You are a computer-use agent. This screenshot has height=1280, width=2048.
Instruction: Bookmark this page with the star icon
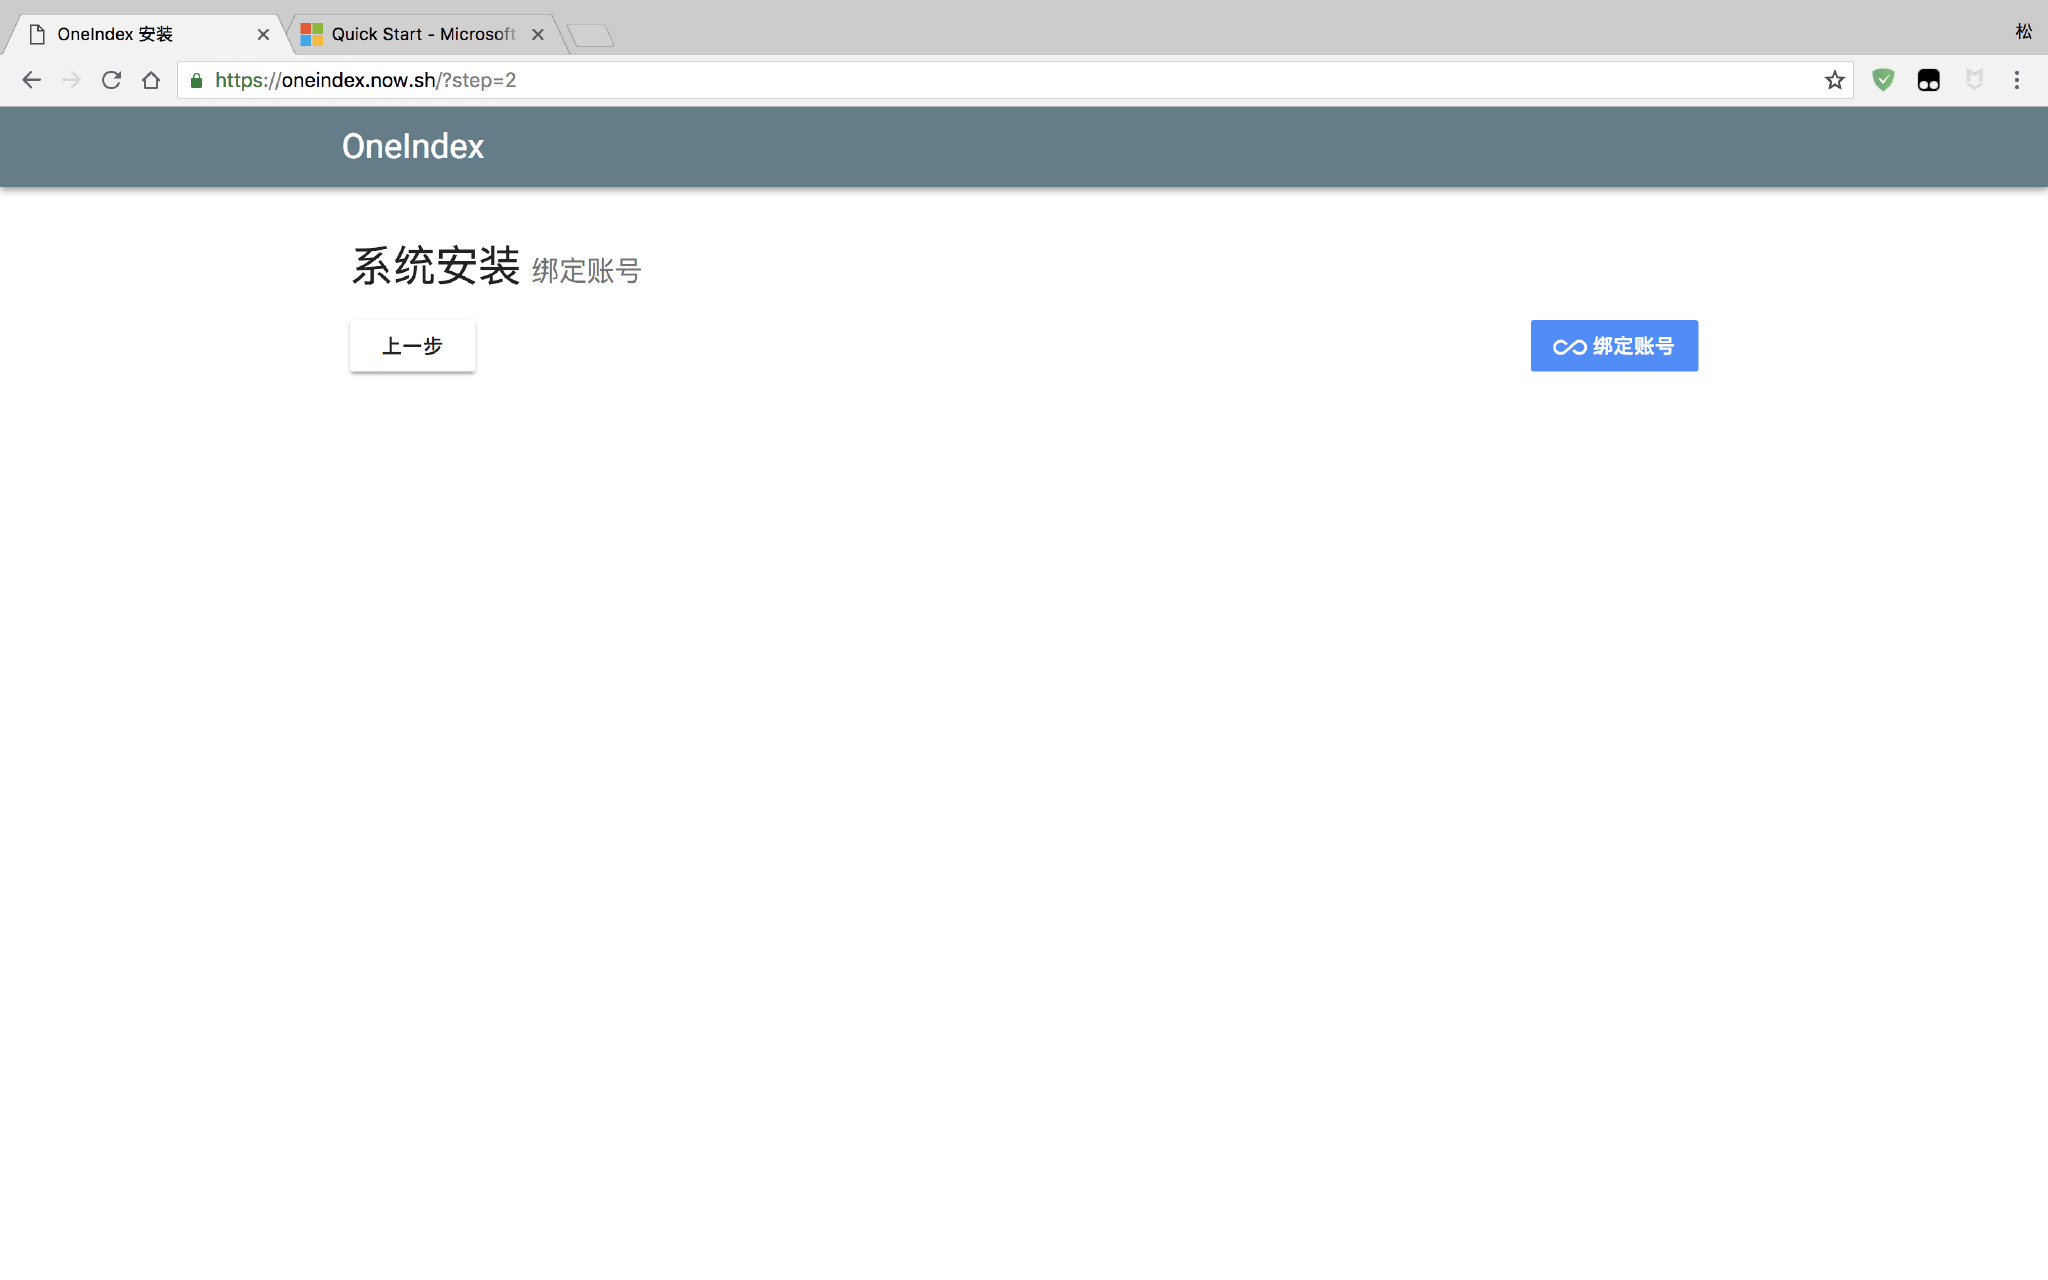pyautogui.click(x=1834, y=80)
